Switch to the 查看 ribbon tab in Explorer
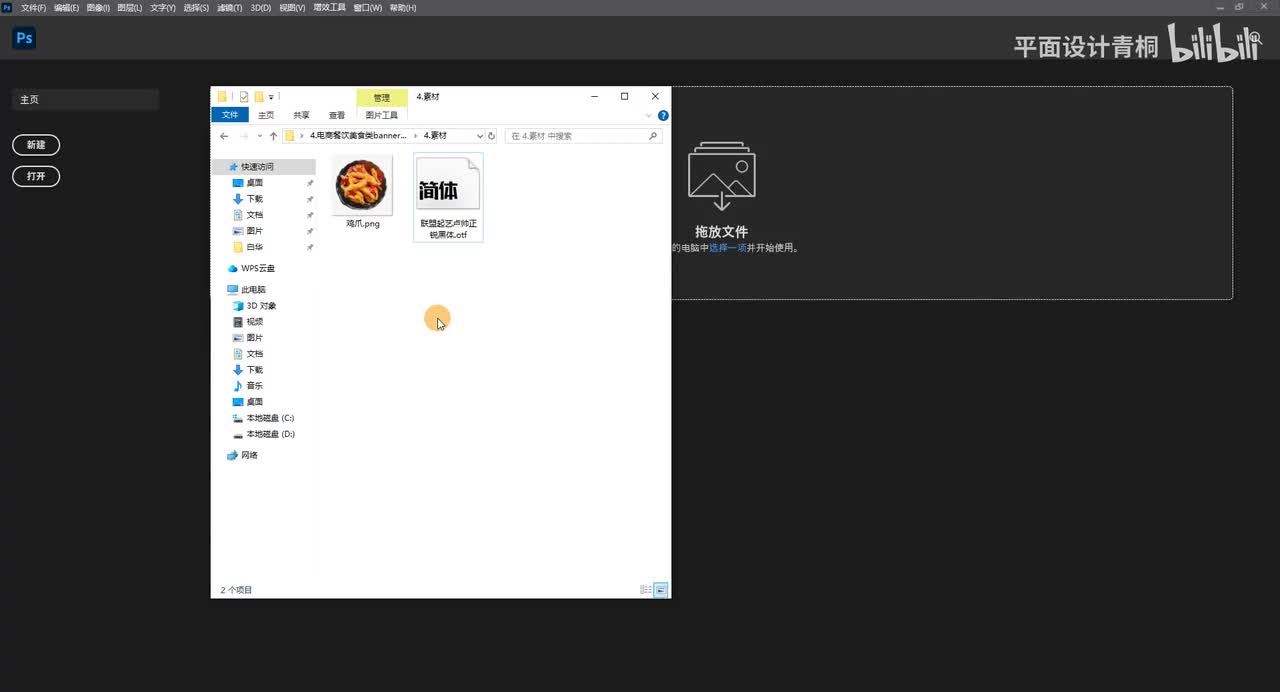Viewport: 1280px width, 692px height. pos(337,115)
